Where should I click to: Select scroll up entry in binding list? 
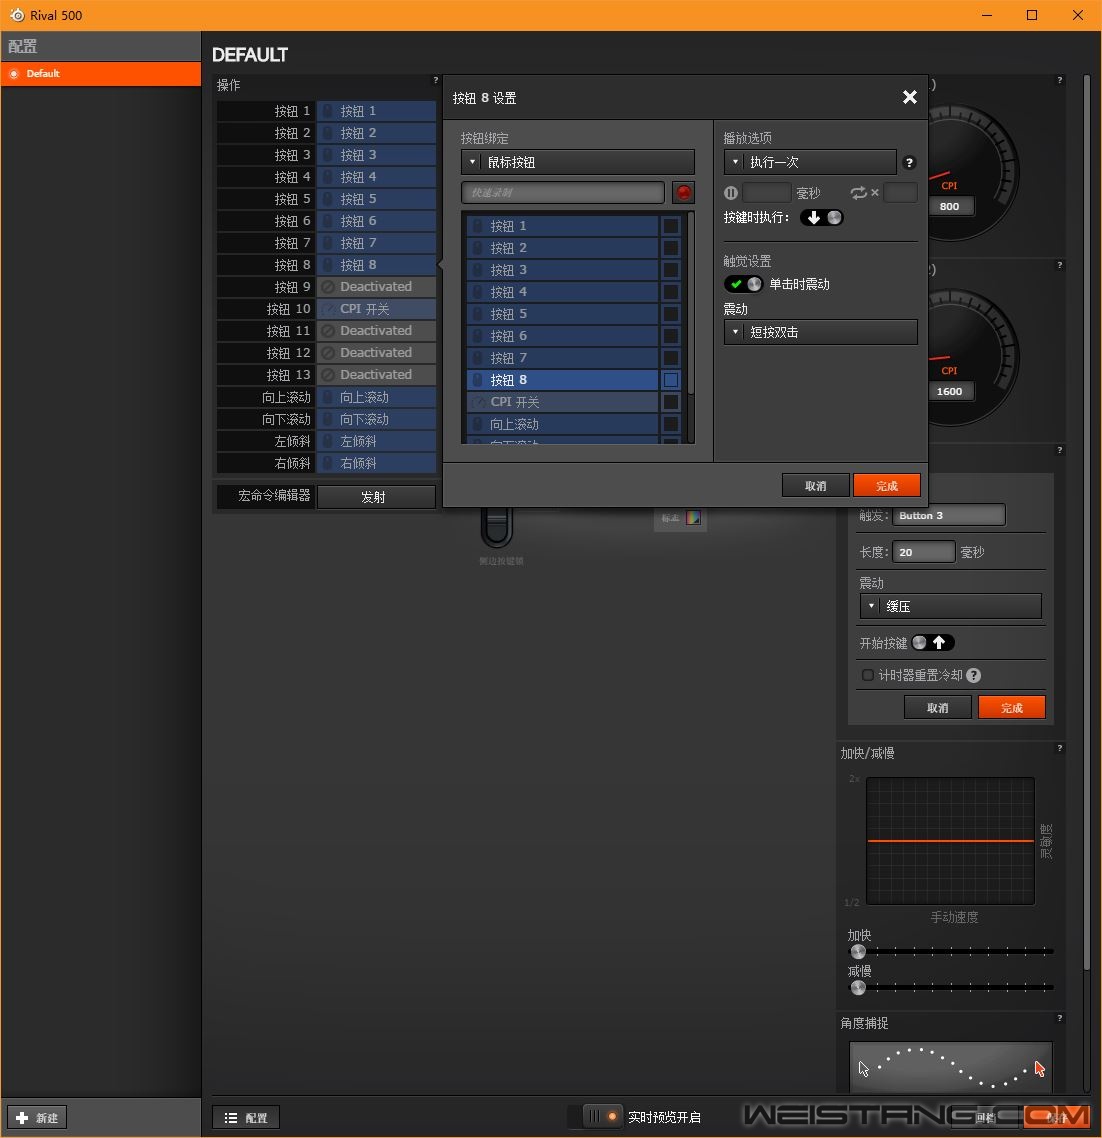point(563,424)
